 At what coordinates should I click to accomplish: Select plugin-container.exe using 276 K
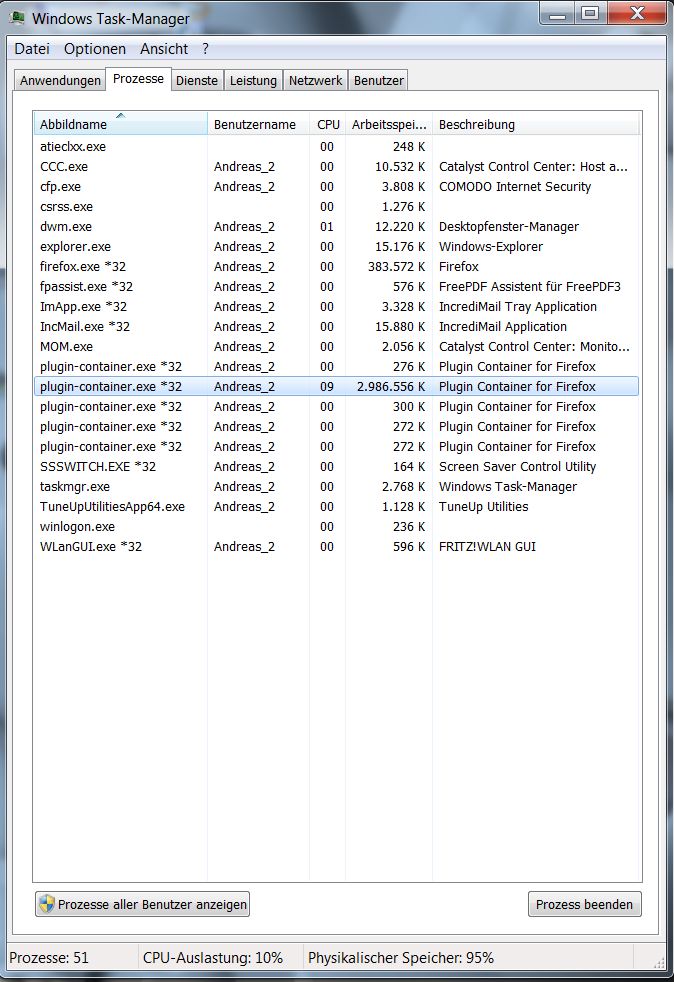coord(337,367)
